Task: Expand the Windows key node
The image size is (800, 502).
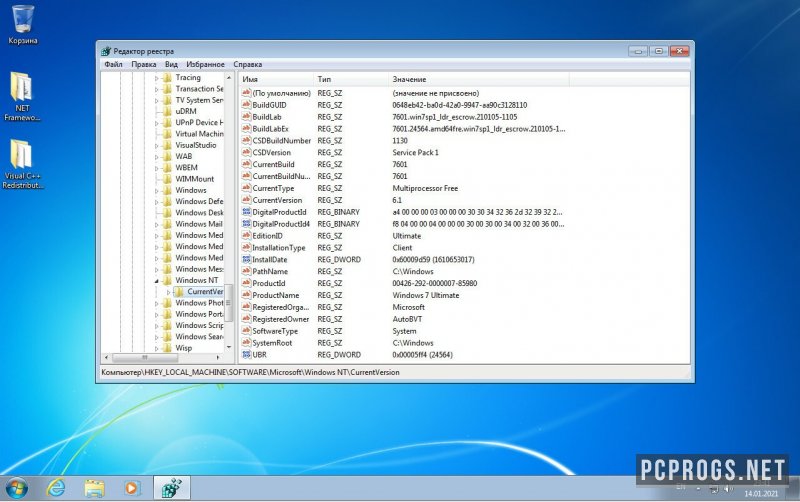Action: coord(157,190)
